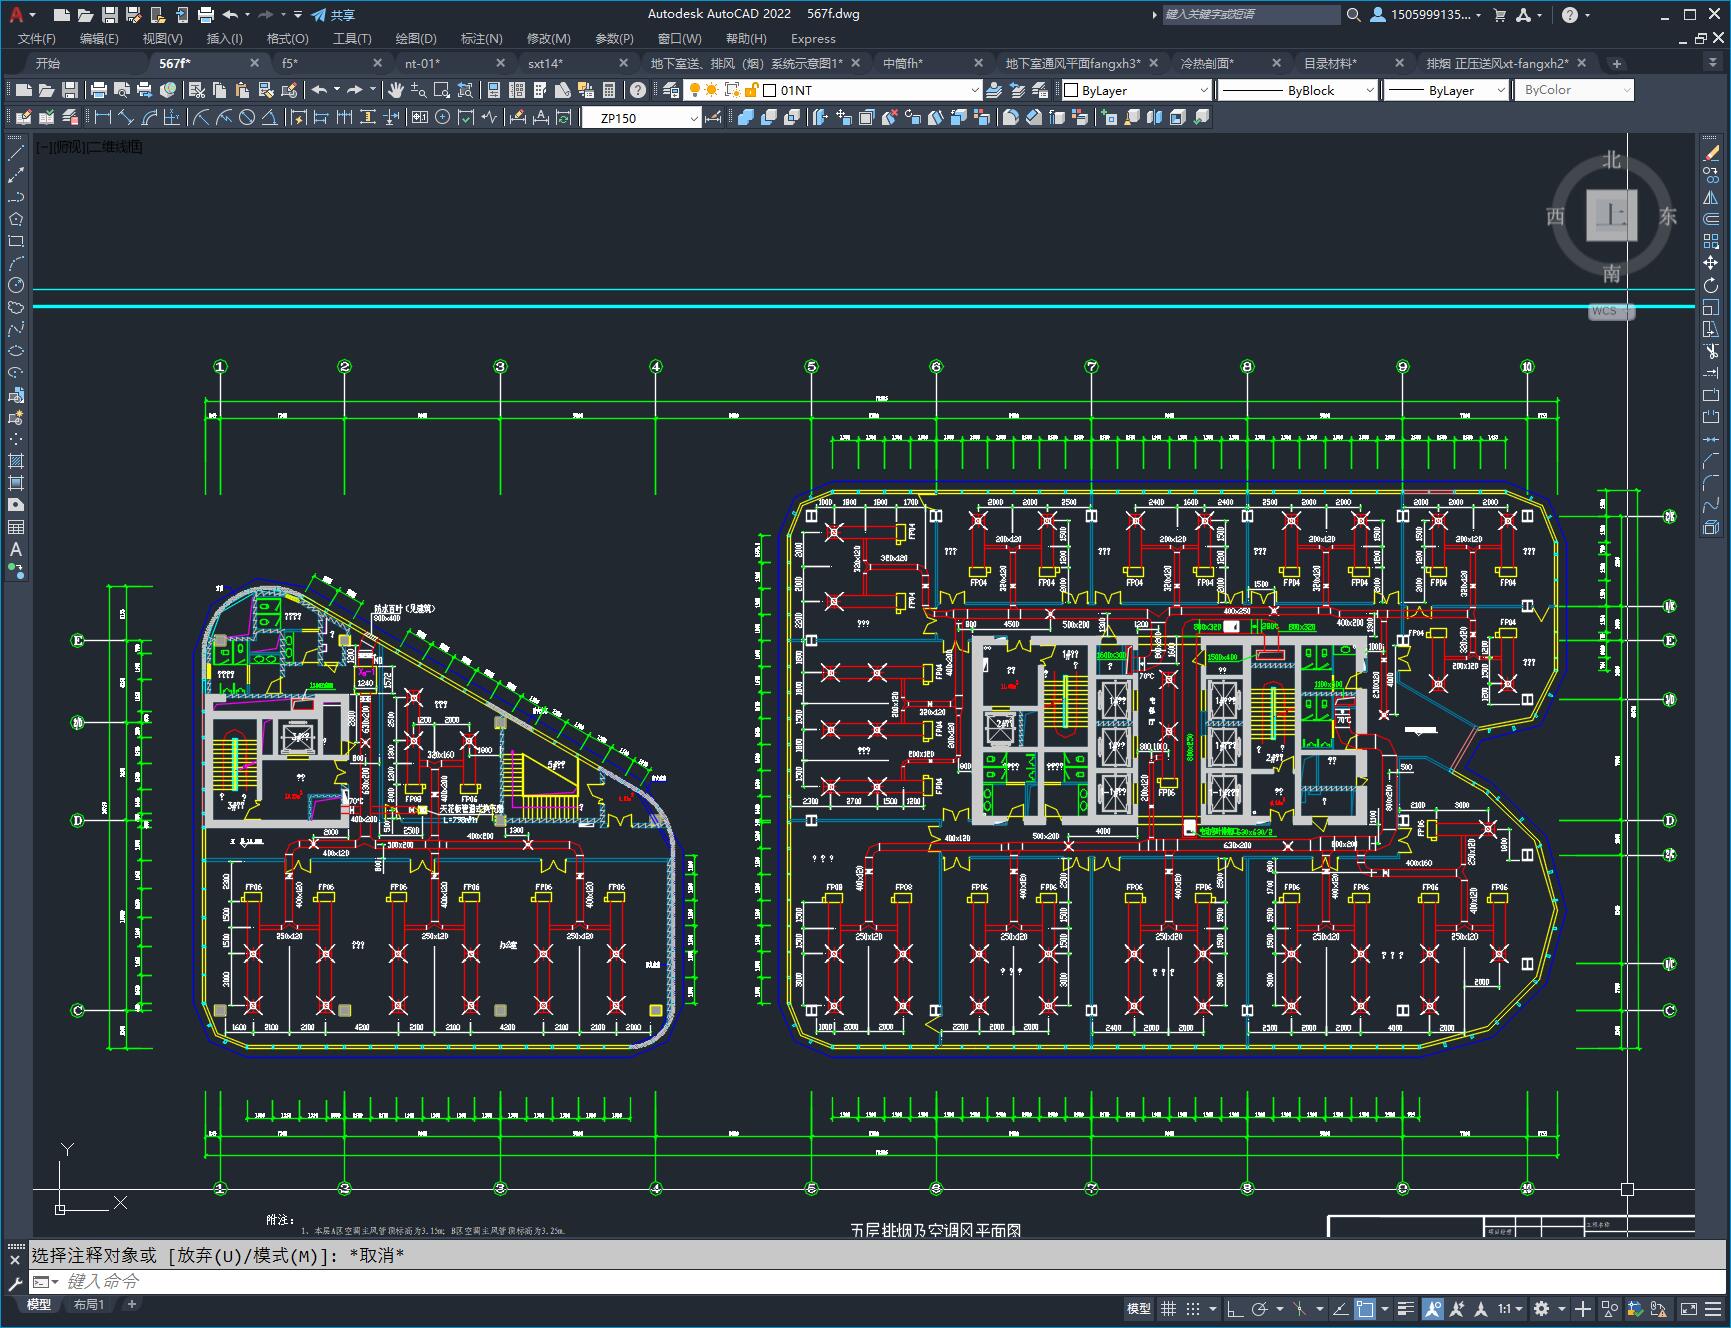
Task: Select the Rotate tool in modify toolbar
Action: pyautogui.click(x=1711, y=285)
